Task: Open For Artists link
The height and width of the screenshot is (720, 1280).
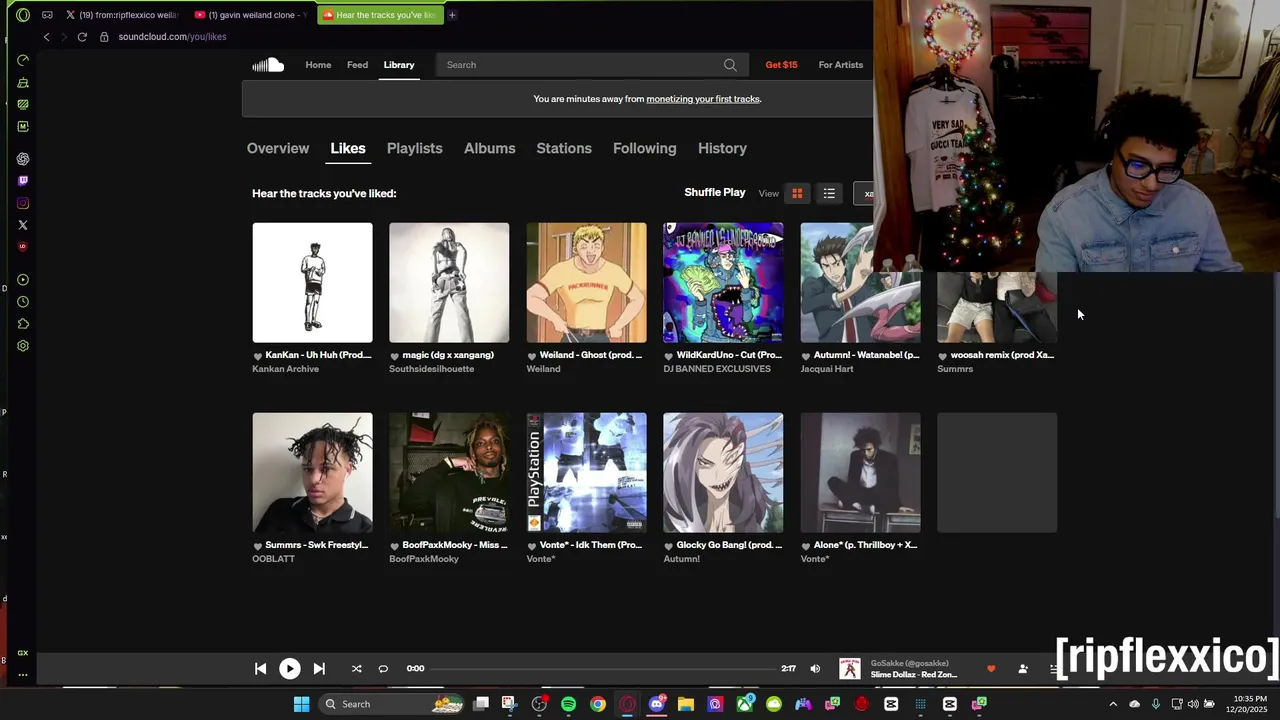Action: point(841,65)
